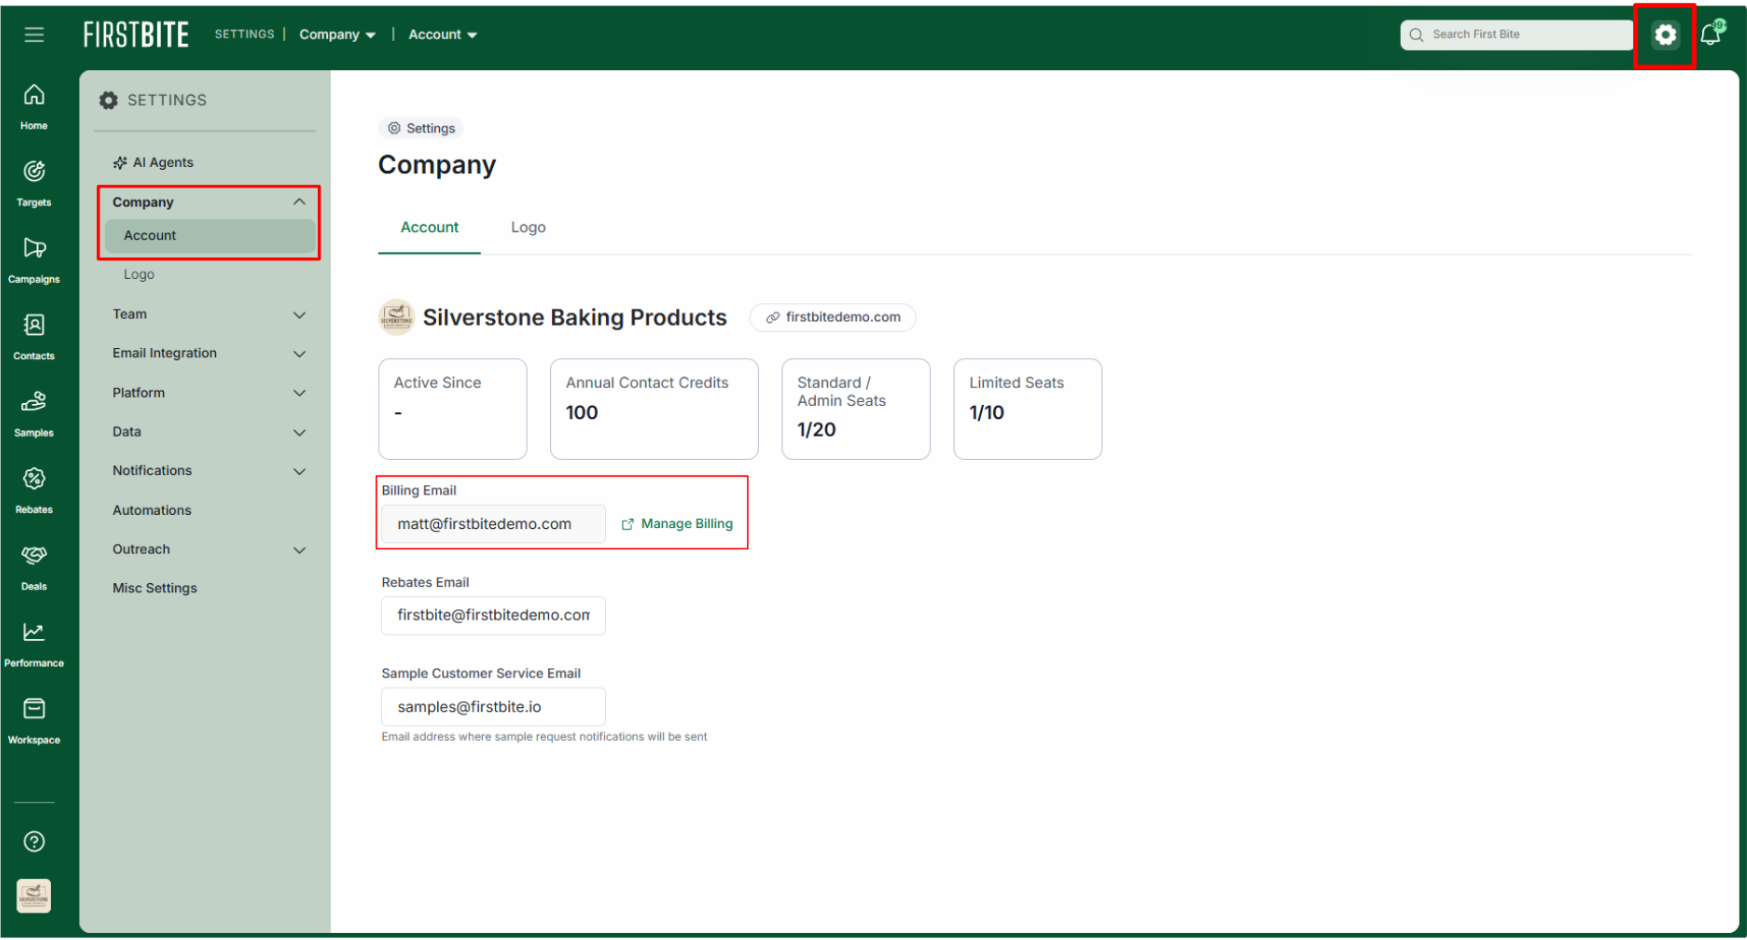Open the Workspace section
The height and width of the screenshot is (940, 1747).
34,722
